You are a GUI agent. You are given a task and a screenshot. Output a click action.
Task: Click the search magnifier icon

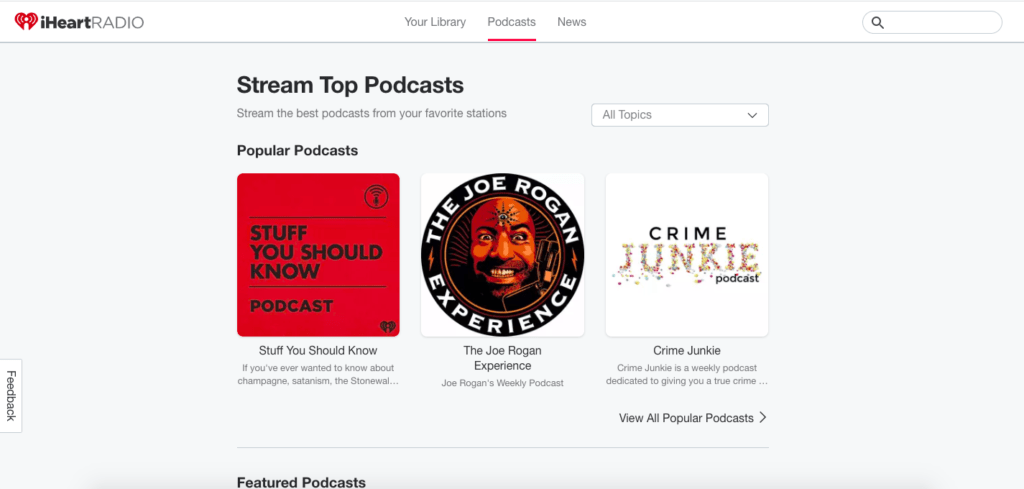click(878, 23)
